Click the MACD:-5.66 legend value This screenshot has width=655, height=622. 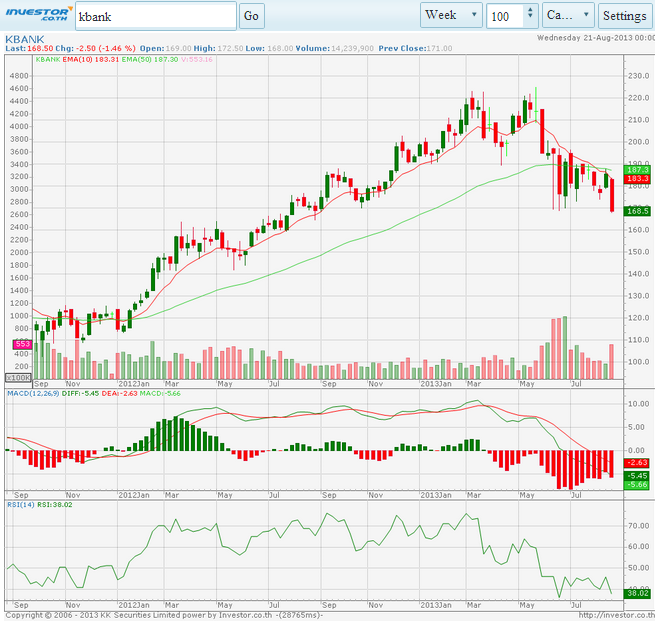[x=160, y=394]
